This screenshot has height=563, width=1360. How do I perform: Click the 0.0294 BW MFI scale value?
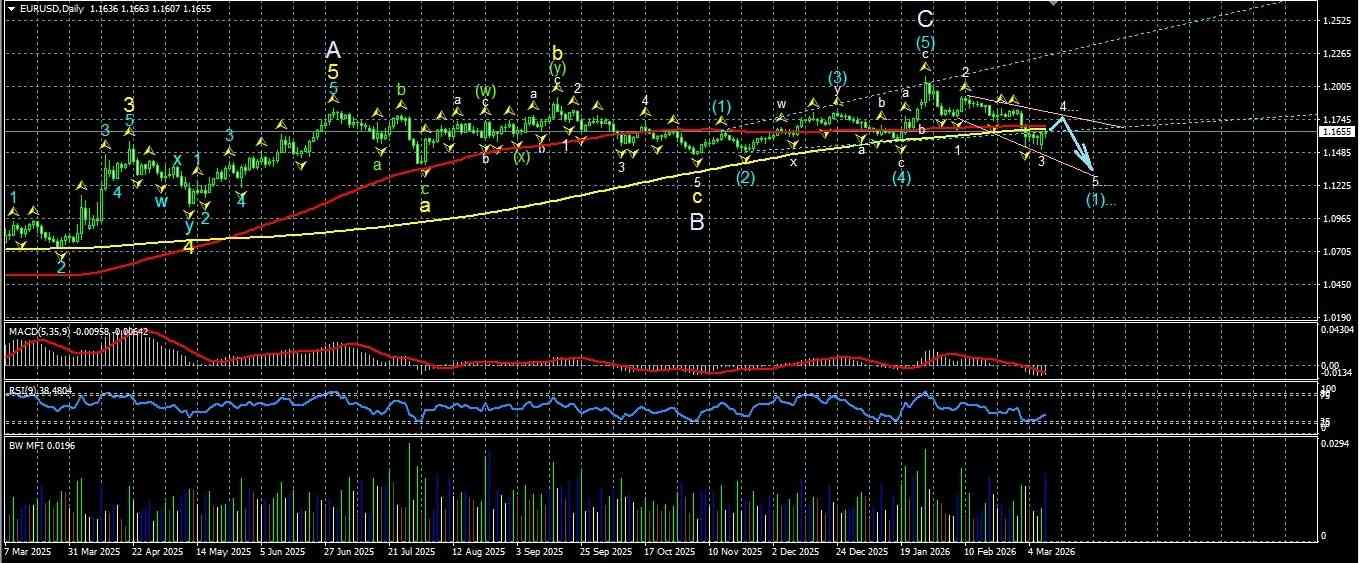pos(1336,443)
